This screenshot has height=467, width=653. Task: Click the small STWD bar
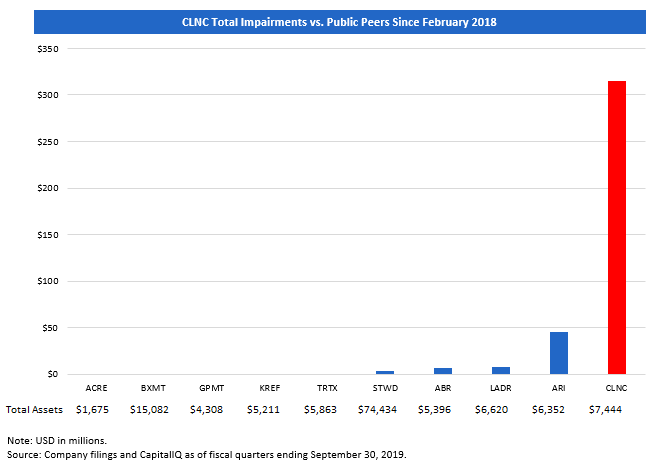coord(385,372)
